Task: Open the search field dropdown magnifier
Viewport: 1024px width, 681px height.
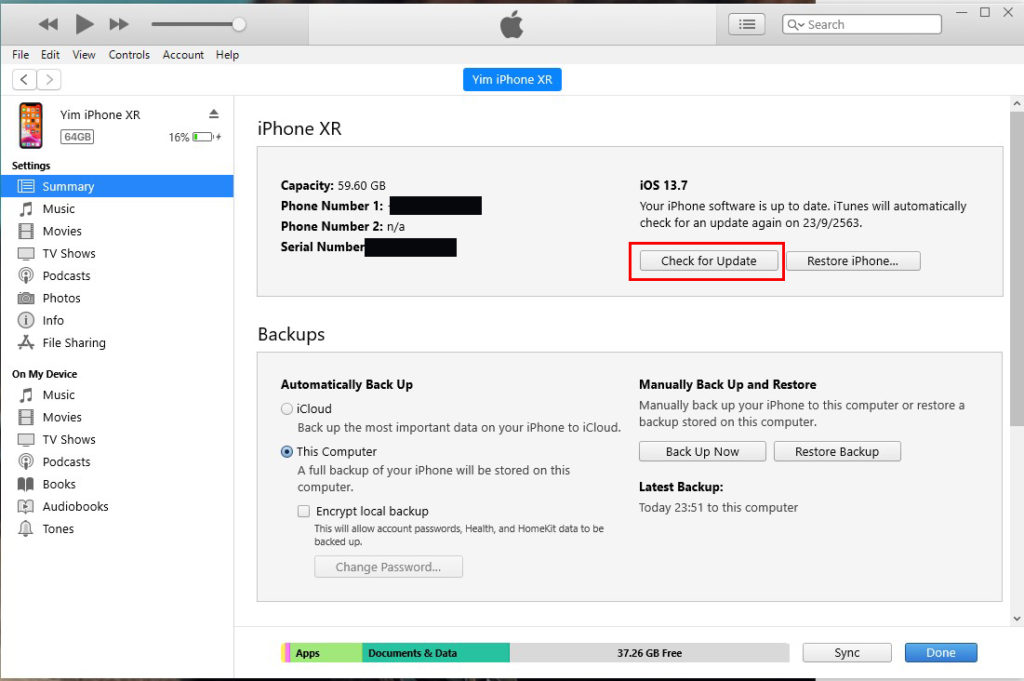Action: point(796,25)
